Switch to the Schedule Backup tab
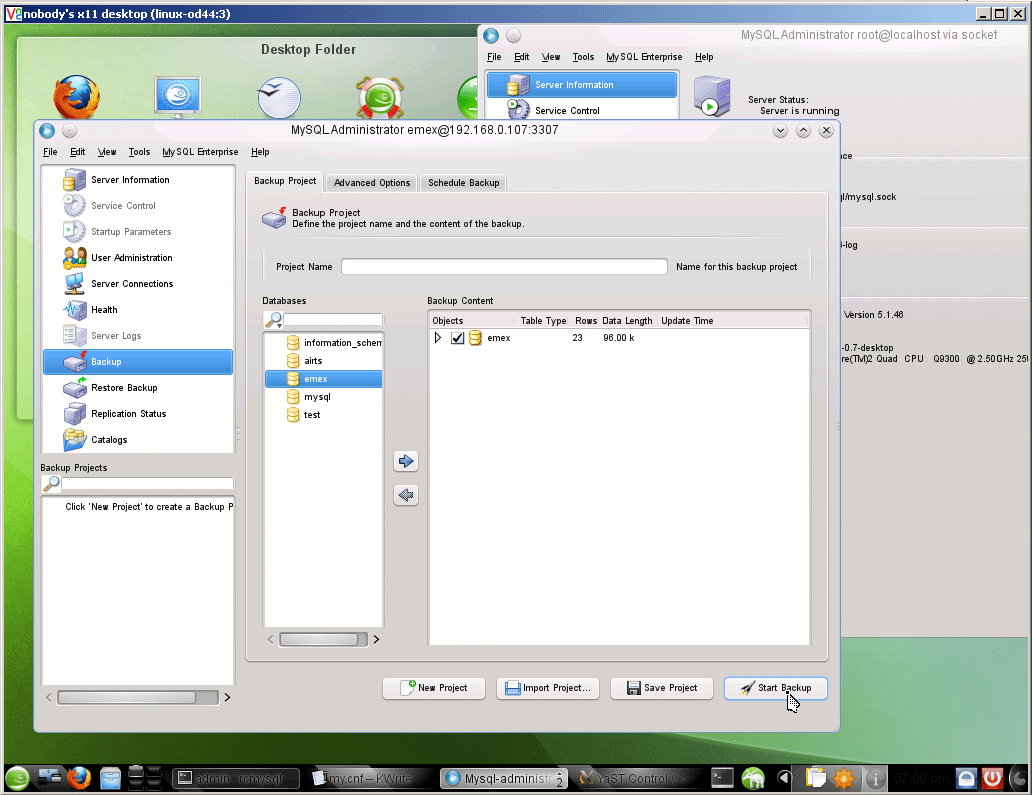 (x=463, y=183)
